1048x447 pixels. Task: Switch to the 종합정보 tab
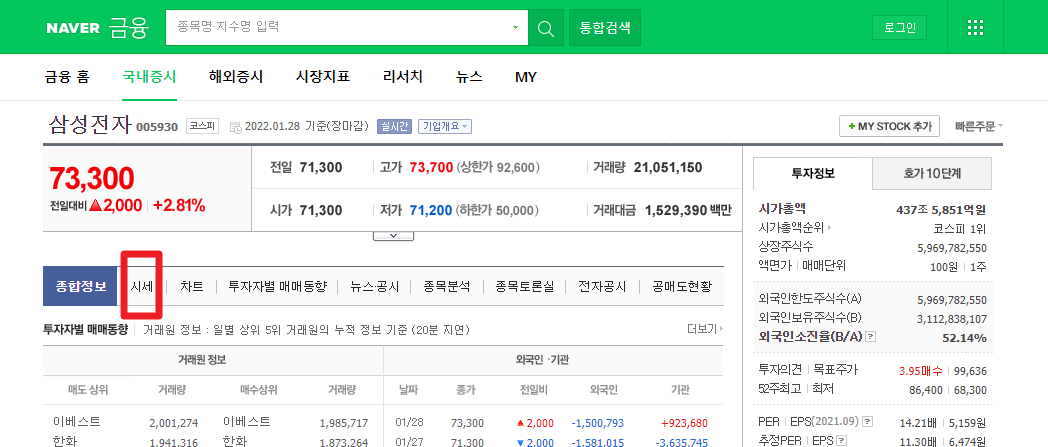80,286
